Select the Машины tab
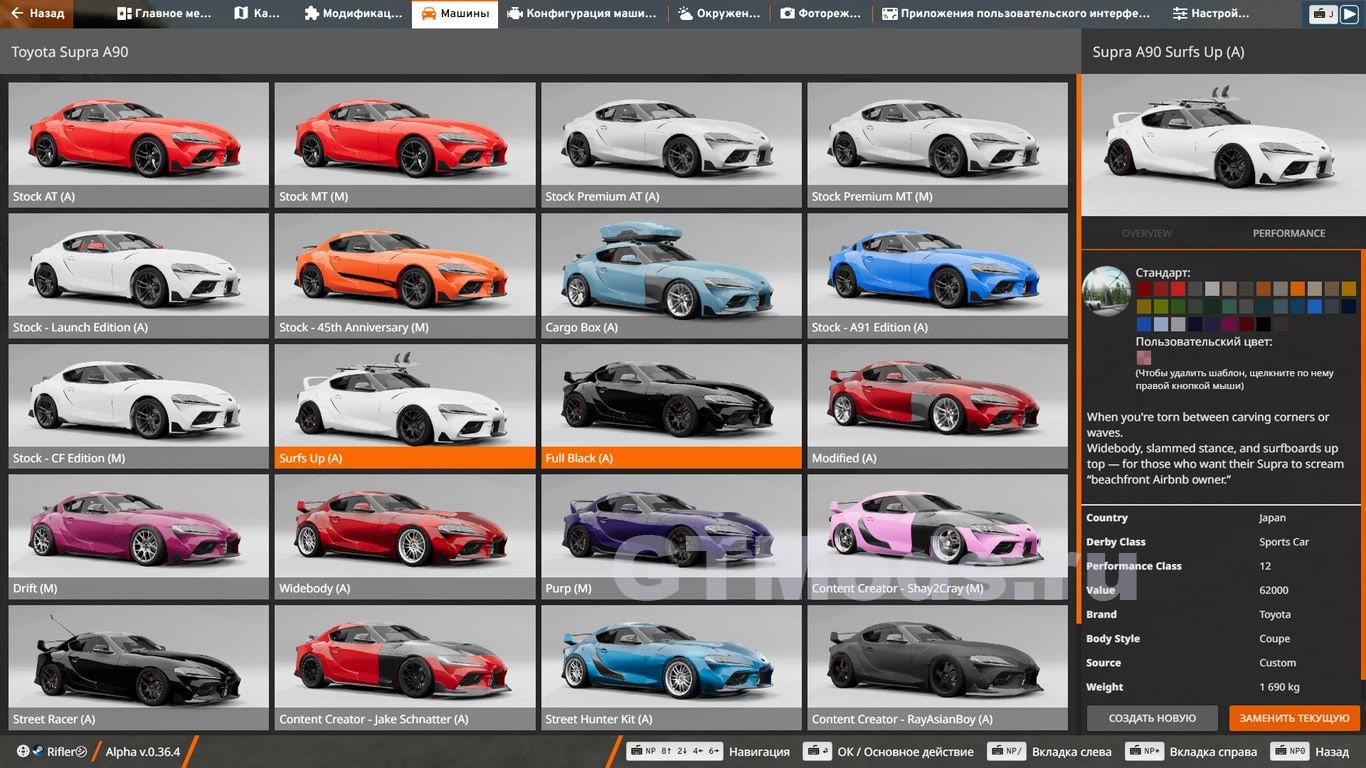 pos(455,14)
